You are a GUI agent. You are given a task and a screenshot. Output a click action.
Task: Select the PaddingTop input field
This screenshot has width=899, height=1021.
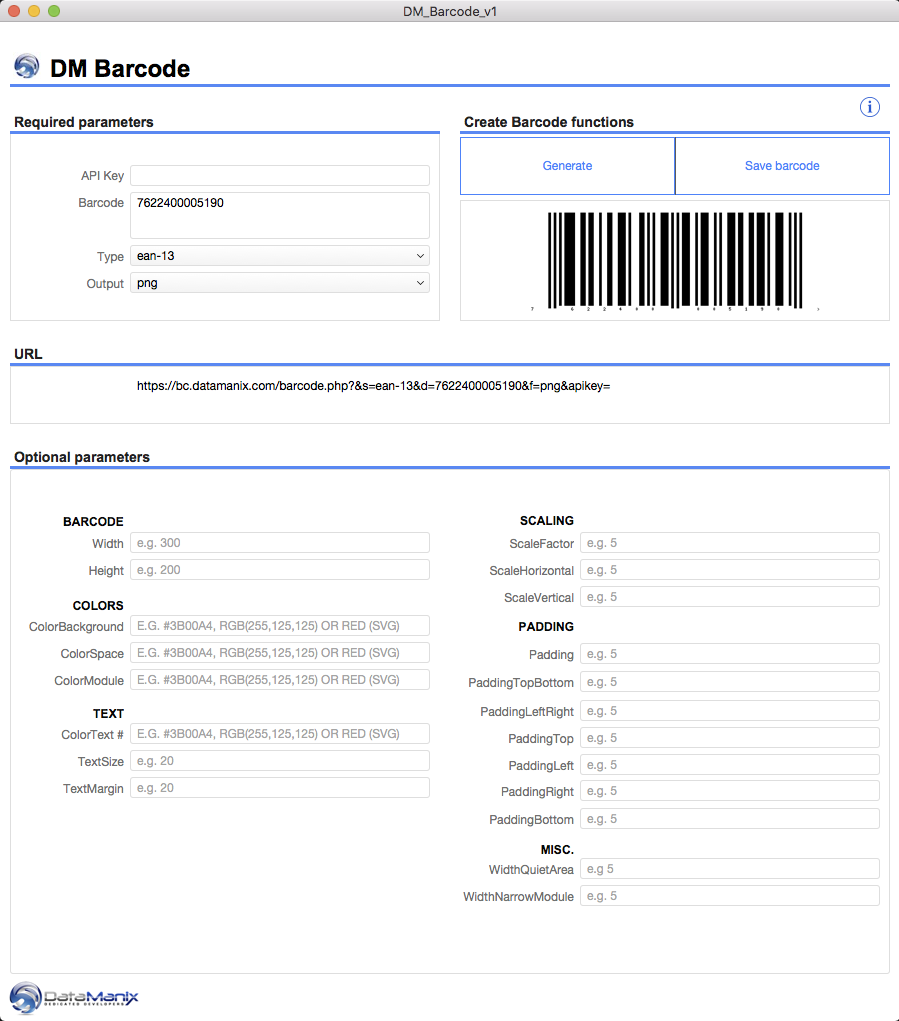[730, 738]
